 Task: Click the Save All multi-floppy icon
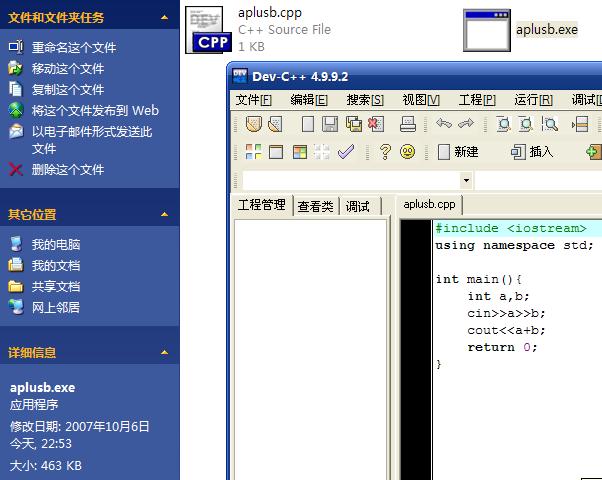point(353,124)
